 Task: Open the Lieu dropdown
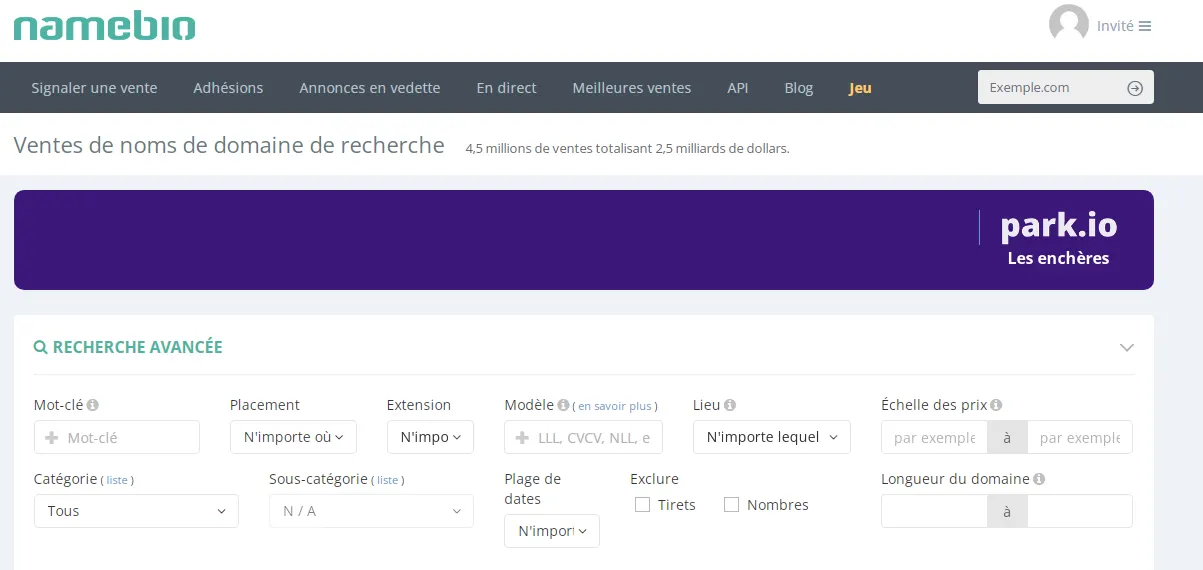coord(771,437)
